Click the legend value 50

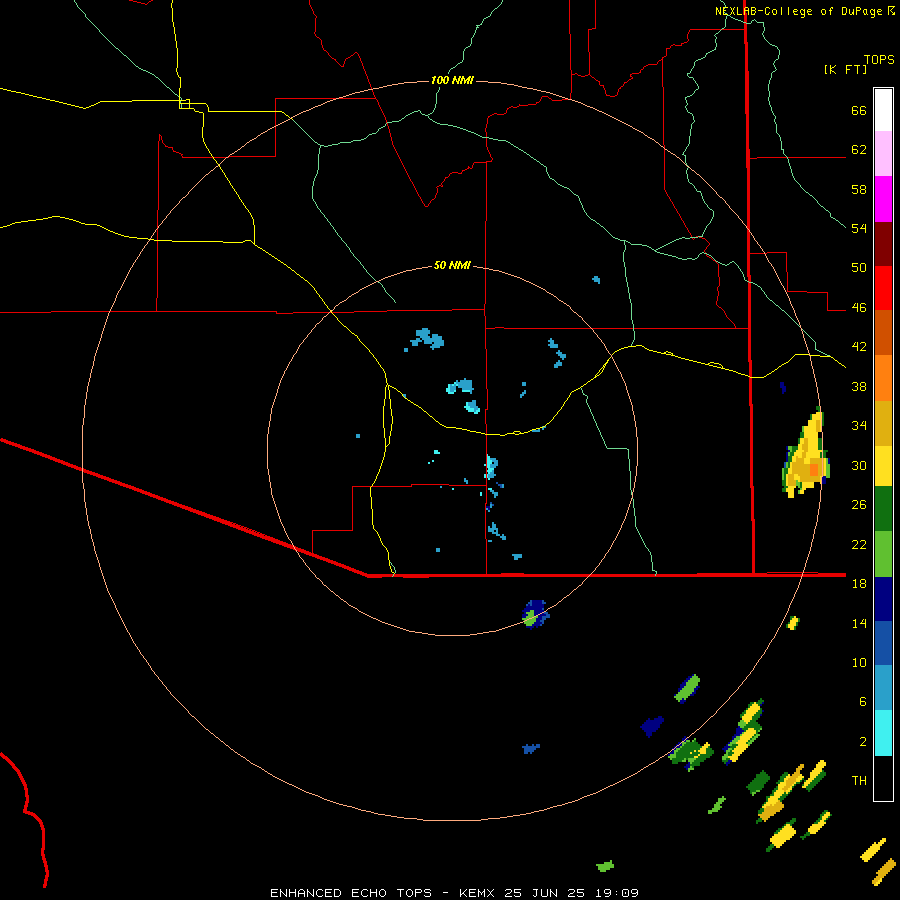coord(859,268)
